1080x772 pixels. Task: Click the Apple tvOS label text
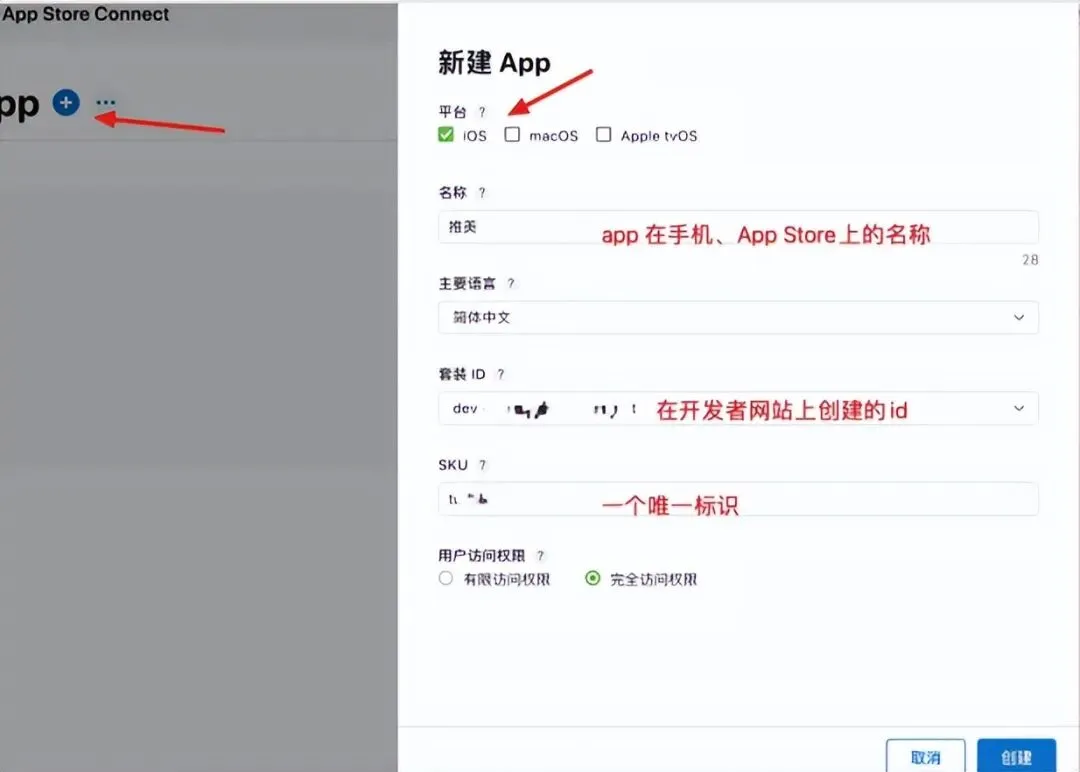pos(658,136)
